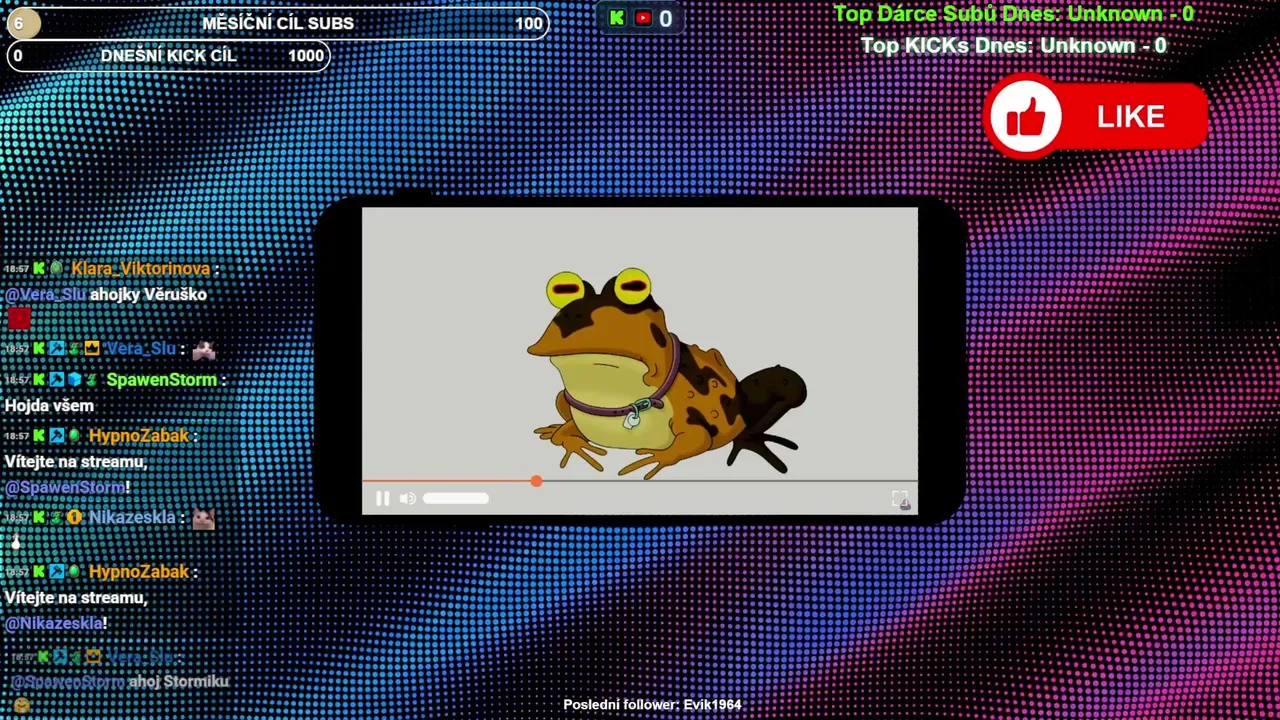Click the 'Poslední follower: Evik1964' text
This screenshot has width=1280, height=720.
[652, 705]
